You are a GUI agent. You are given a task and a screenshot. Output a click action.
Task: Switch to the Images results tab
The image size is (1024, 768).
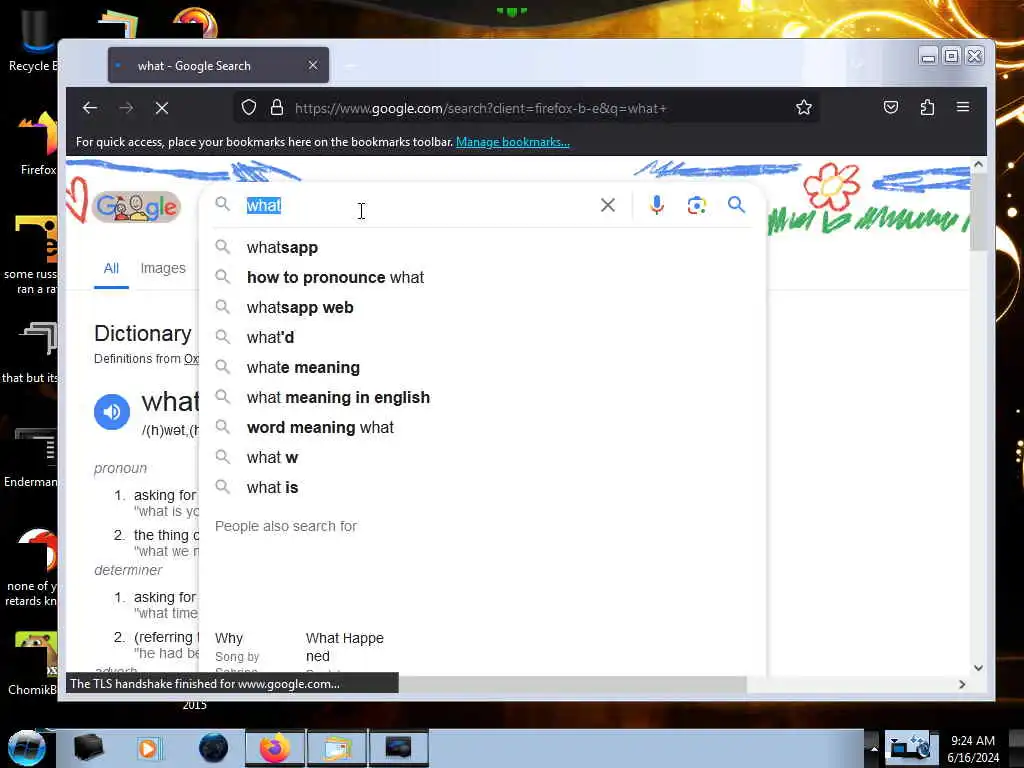coord(163,268)
